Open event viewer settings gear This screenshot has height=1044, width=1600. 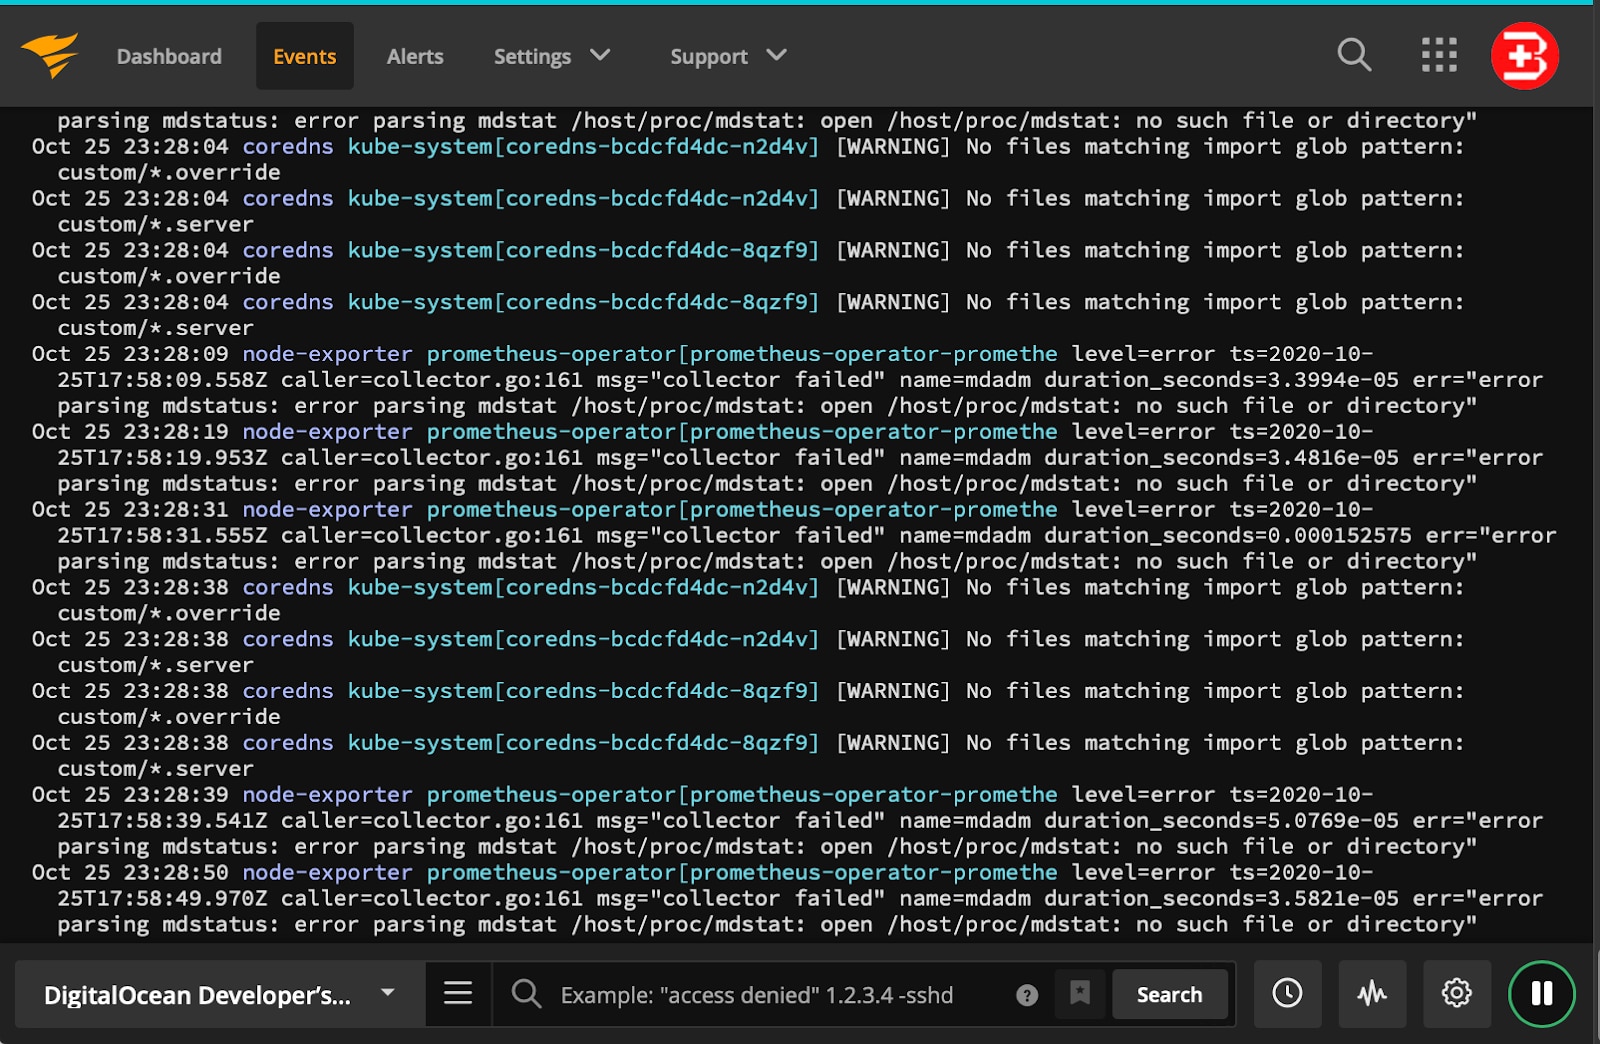click(x=1457, y=994)
